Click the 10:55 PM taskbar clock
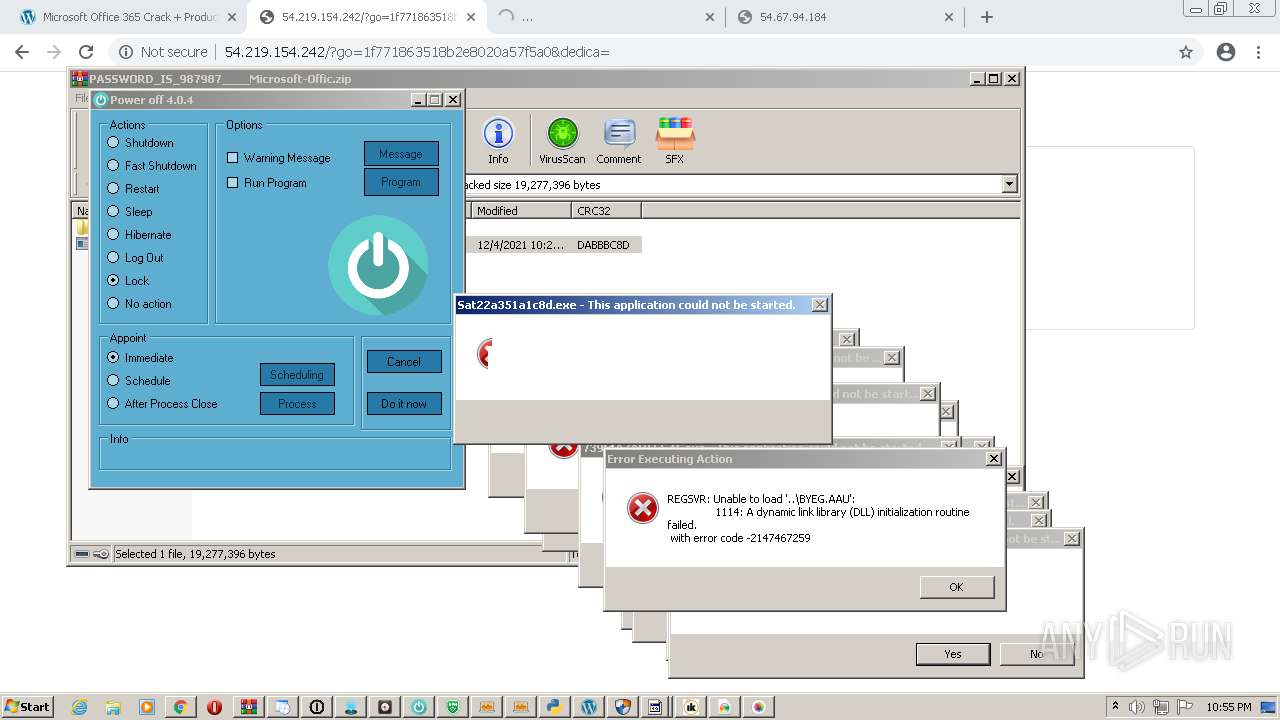This screenshot has height=720, width=1280. tap(1229, 707)
